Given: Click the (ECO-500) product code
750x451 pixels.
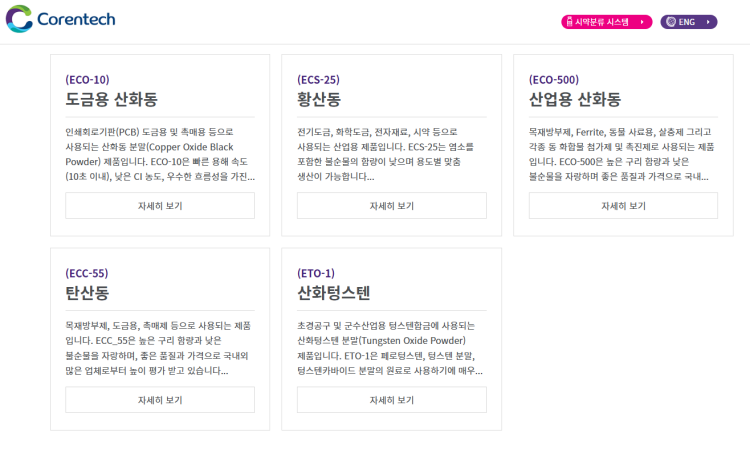Looking at the screenshot, I should click(554, 80).
